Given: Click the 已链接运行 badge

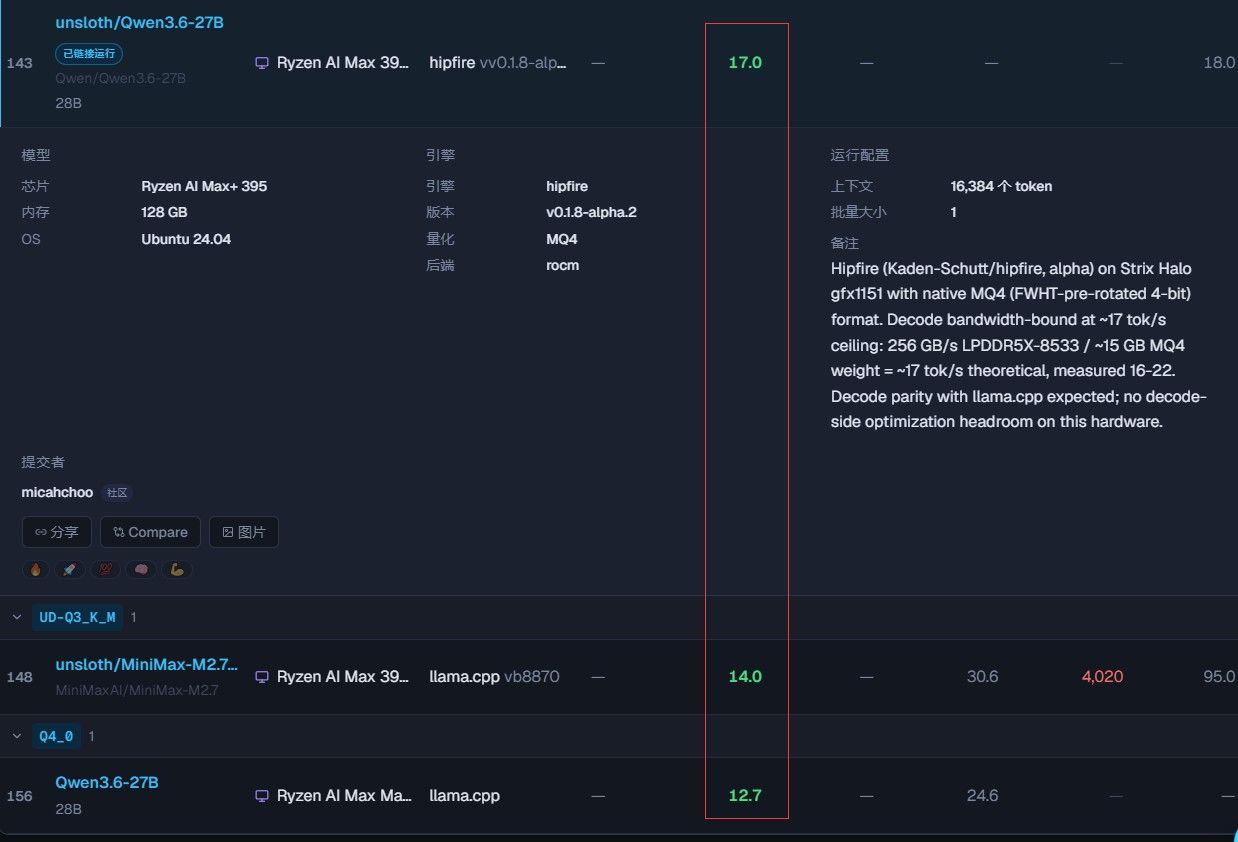Looking at the screenshot, I should coord(89,54).
